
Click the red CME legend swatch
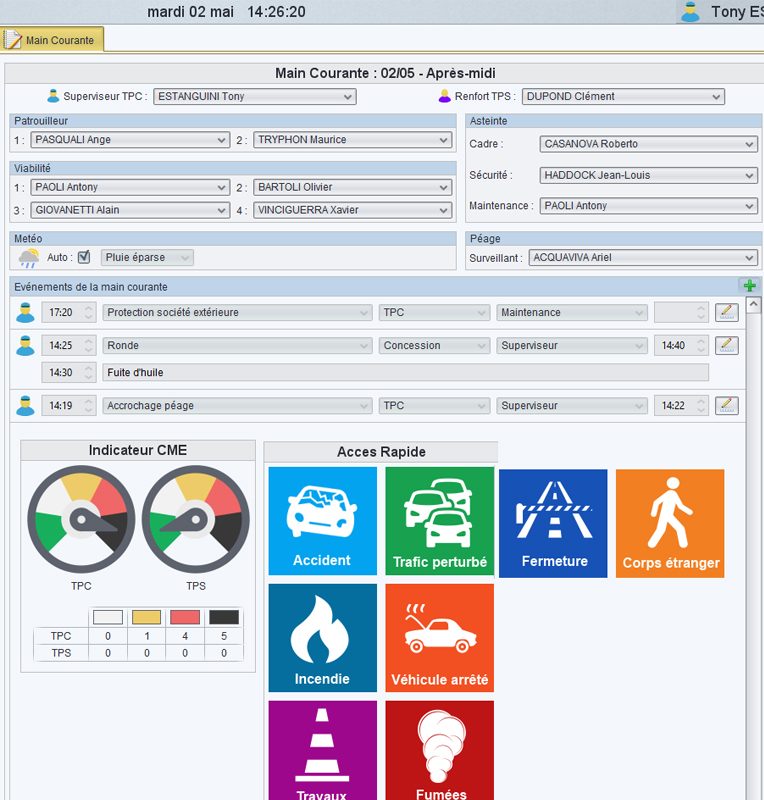coord(185,617)
